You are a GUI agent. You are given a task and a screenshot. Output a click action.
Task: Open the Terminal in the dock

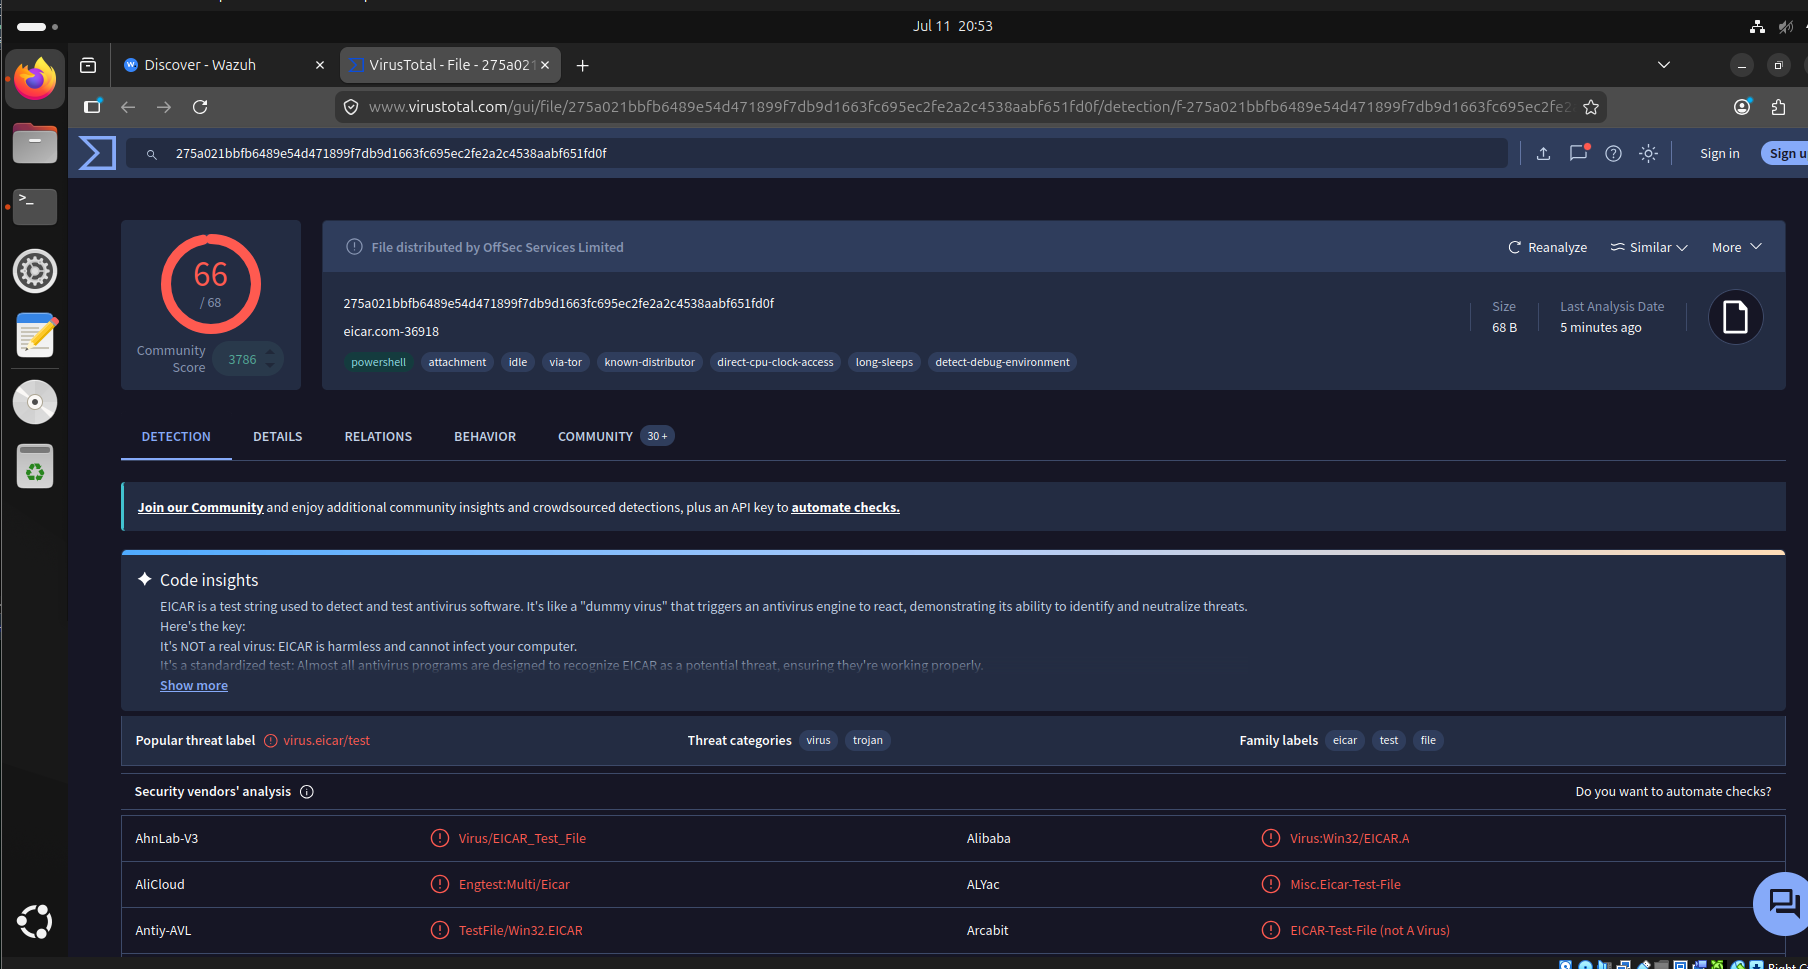click(35, 207)
